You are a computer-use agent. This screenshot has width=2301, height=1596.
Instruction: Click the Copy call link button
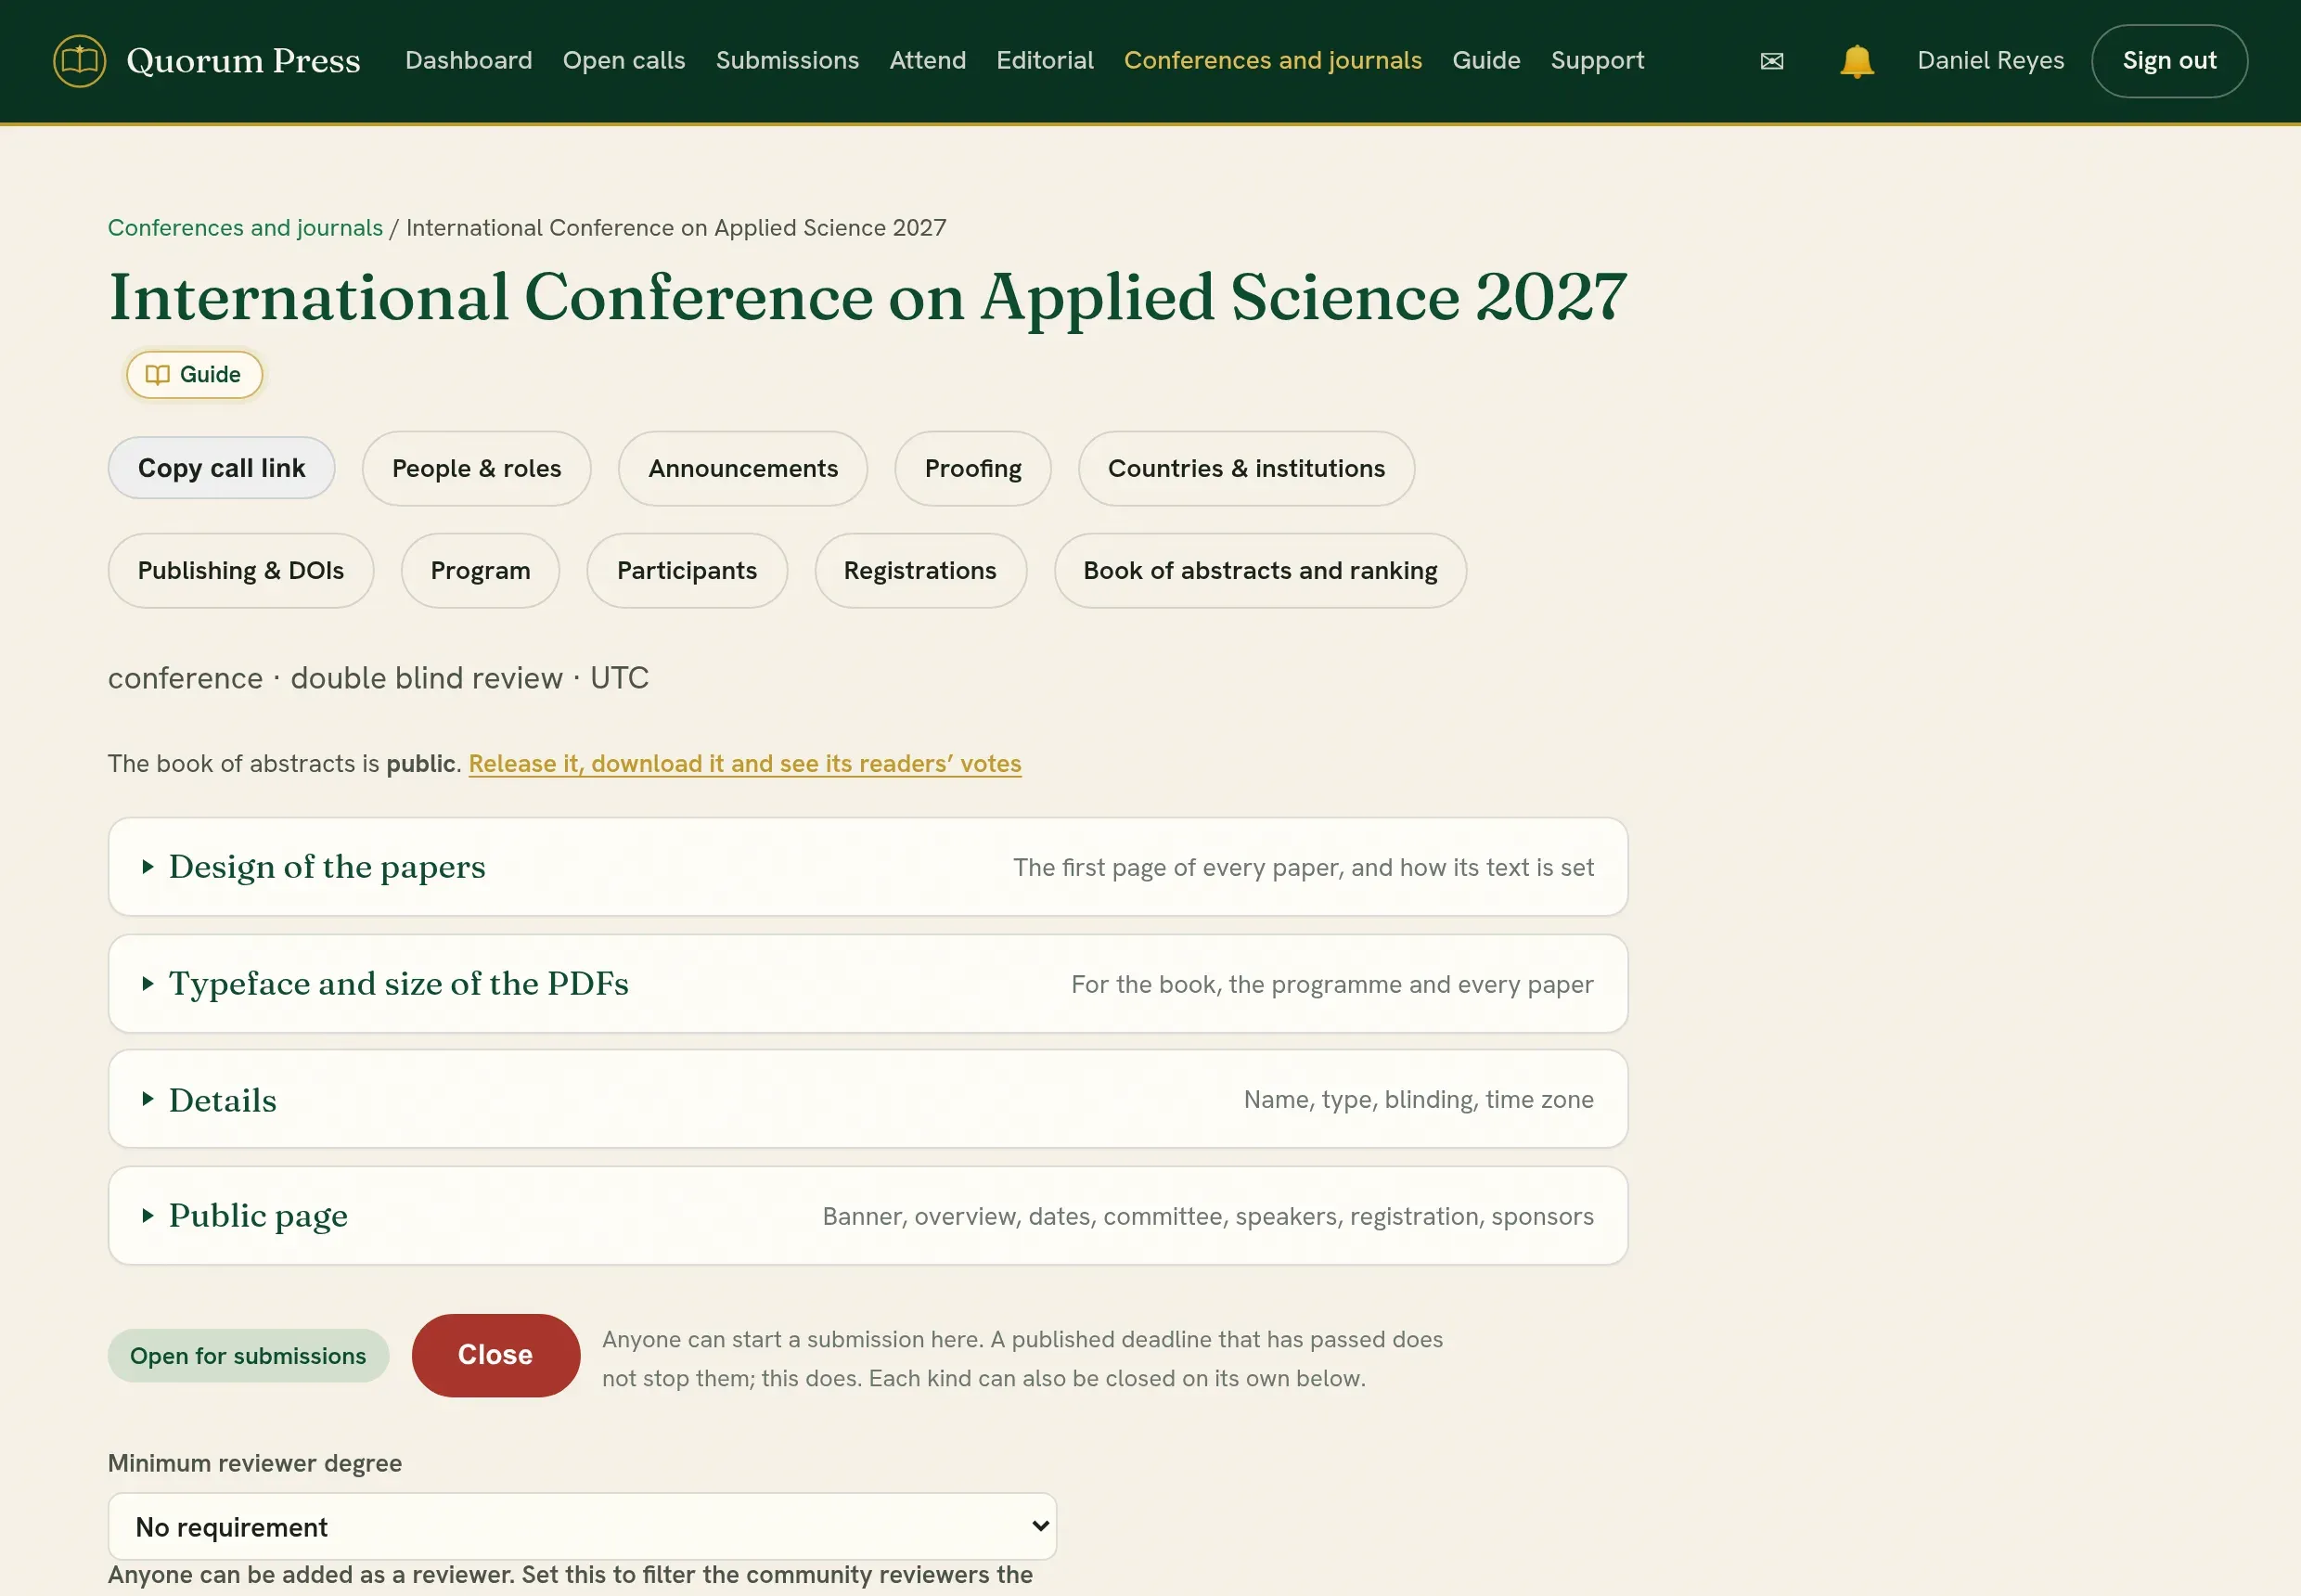[221, 468]
